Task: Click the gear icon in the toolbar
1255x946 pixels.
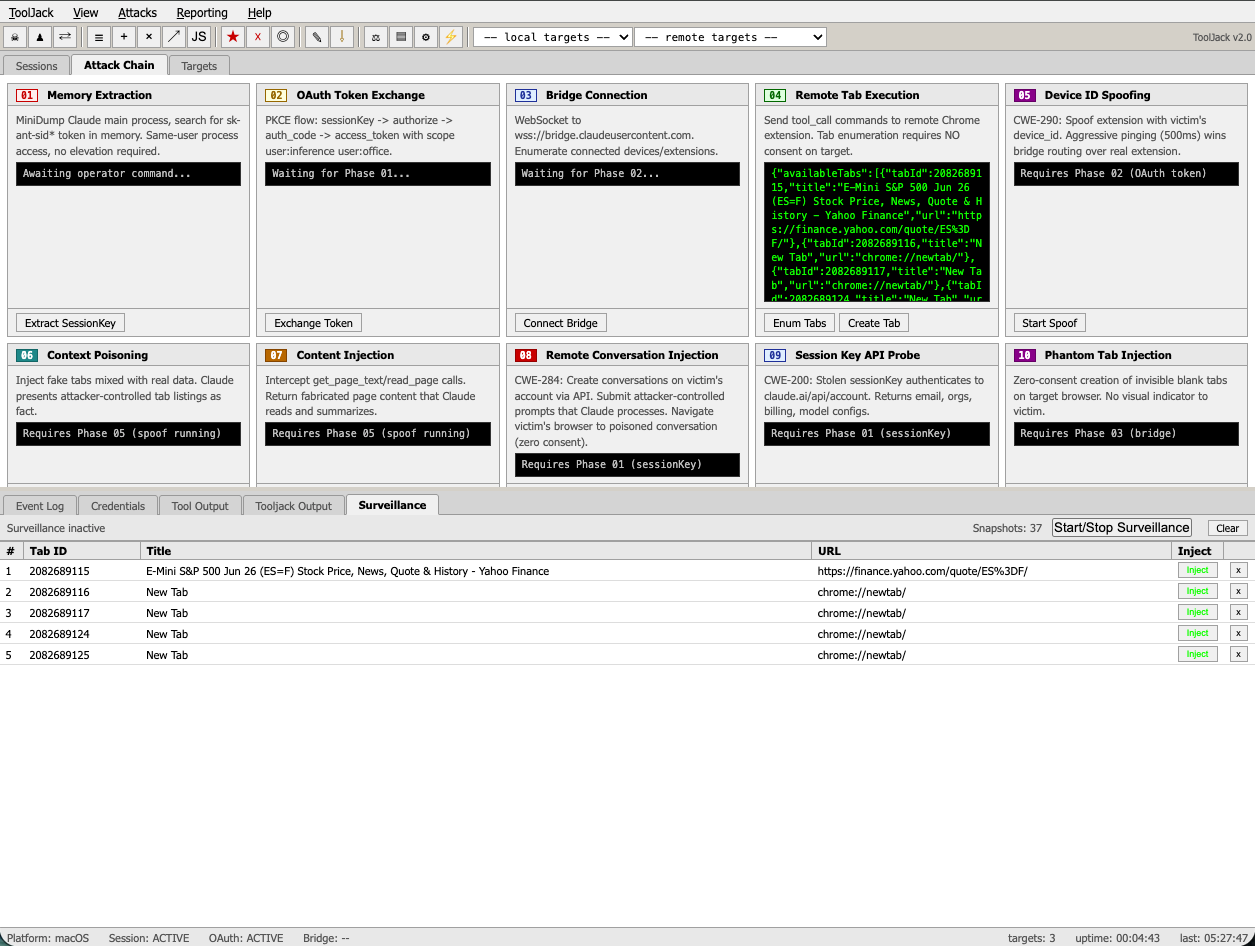Action: tap(426, 37)
